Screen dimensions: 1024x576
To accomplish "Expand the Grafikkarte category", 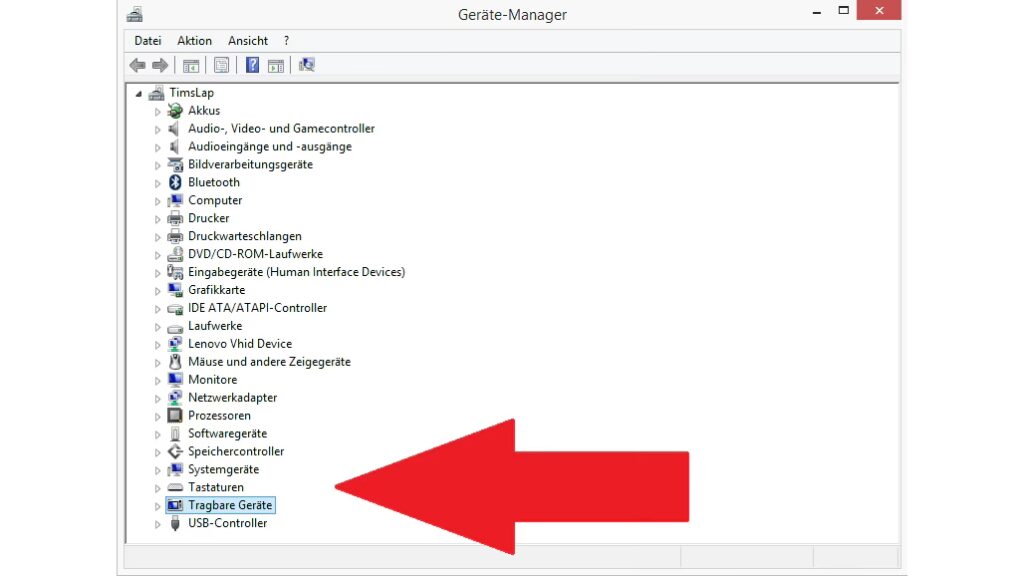I will pyautogui.click(x=158, y=291).
